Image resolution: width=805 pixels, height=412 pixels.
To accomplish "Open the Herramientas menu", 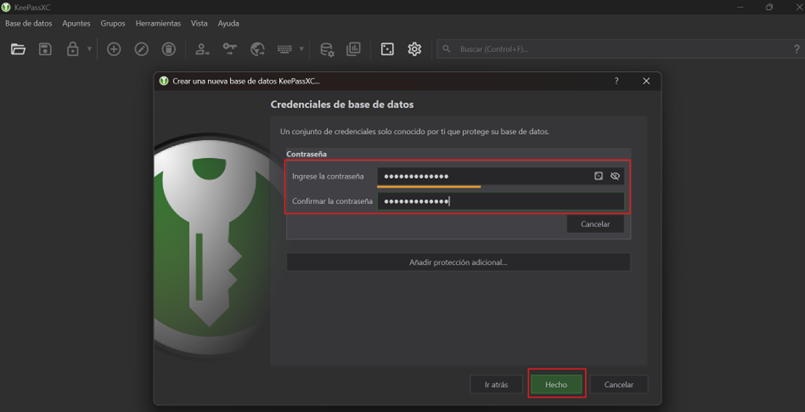I will click(x=158, y=24).
